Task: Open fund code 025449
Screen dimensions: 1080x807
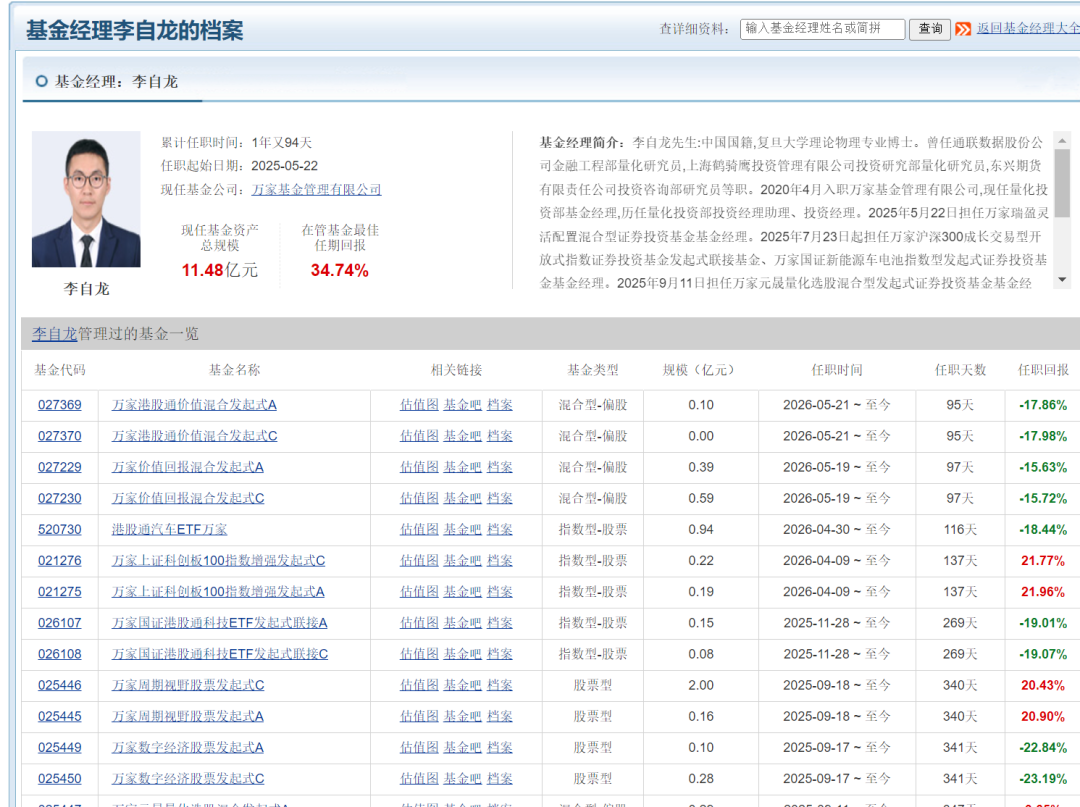Action: (59, 747)
